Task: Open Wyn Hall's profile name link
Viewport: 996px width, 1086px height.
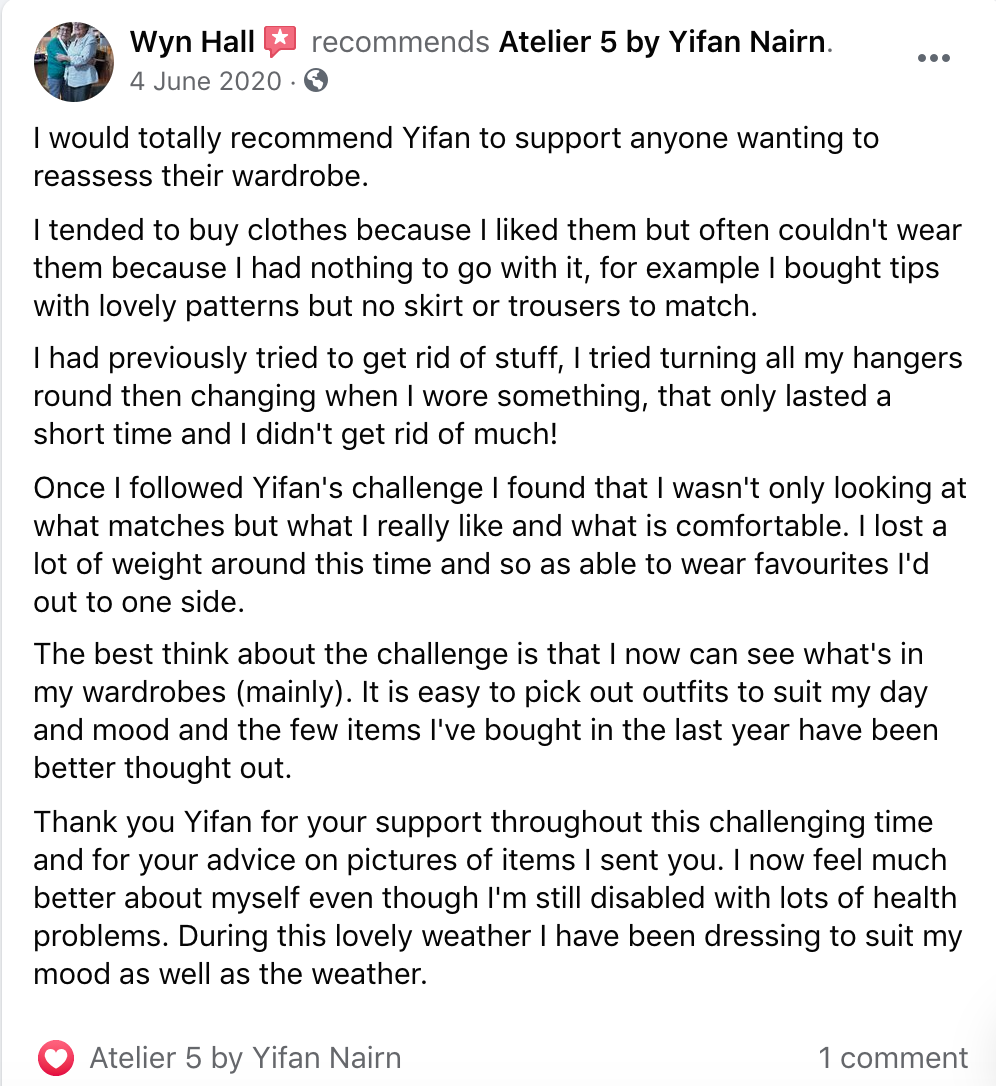Action: (x=192, y=42)
